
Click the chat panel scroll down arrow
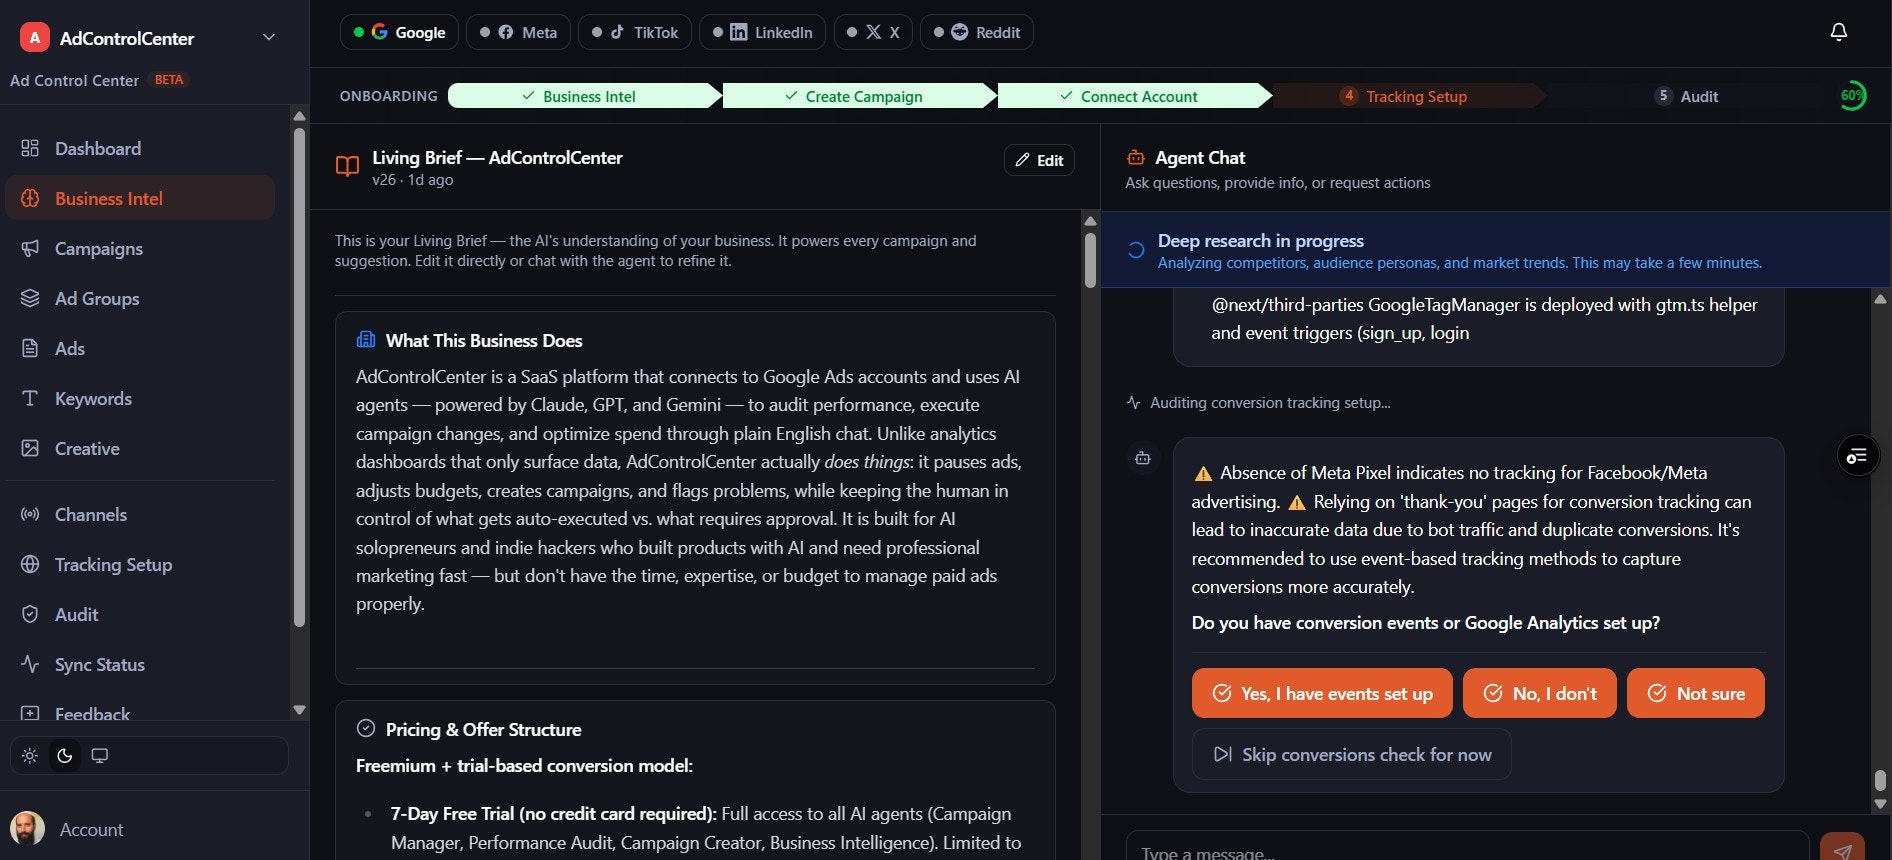click(x=1880, y=804)
